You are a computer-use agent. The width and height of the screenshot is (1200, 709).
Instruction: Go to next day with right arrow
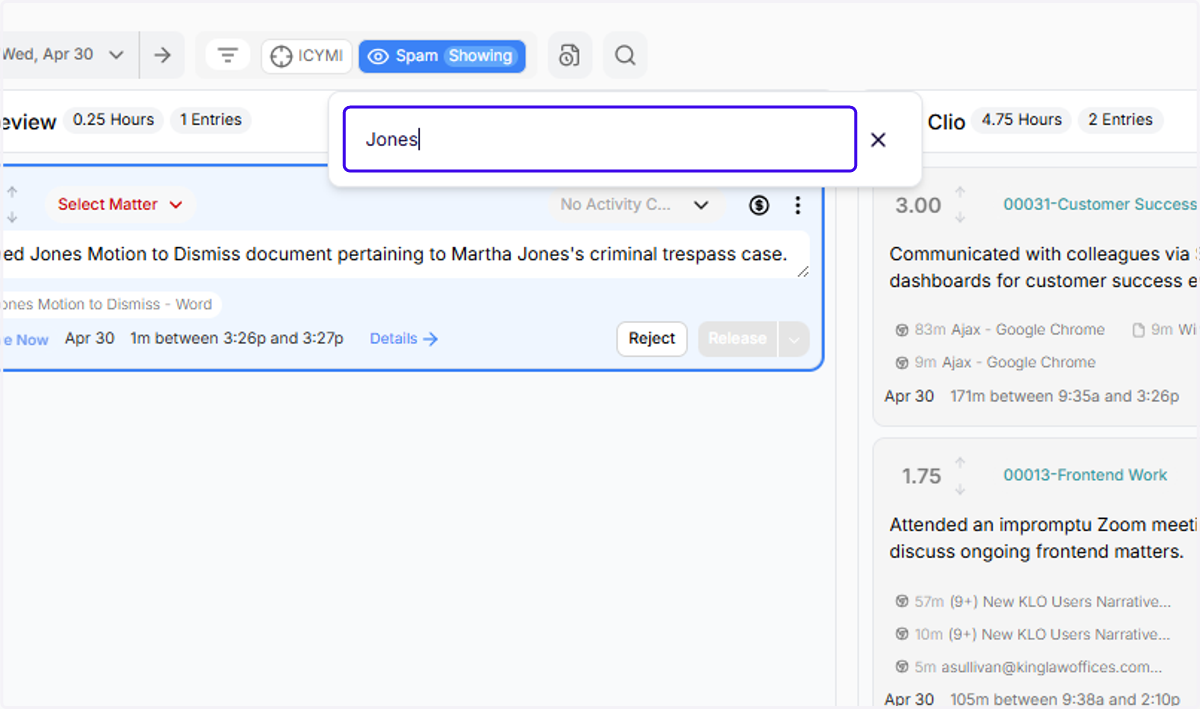click(x=162, y=55)
